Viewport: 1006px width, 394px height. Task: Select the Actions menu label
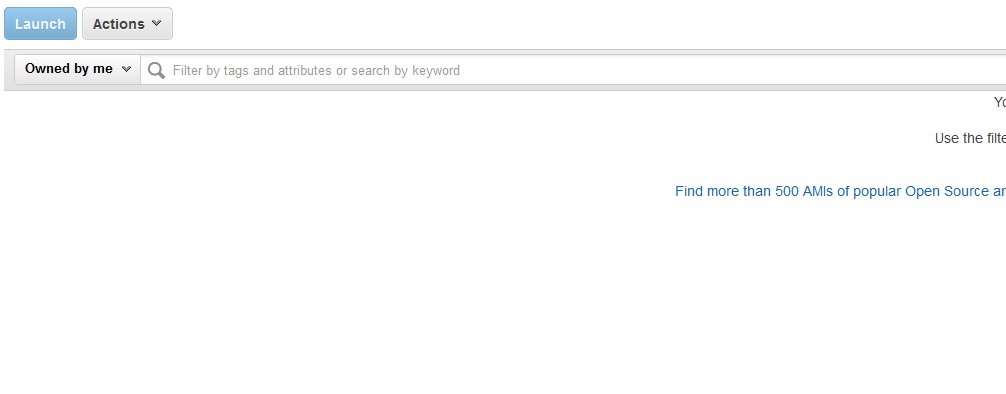click(119, 24)
